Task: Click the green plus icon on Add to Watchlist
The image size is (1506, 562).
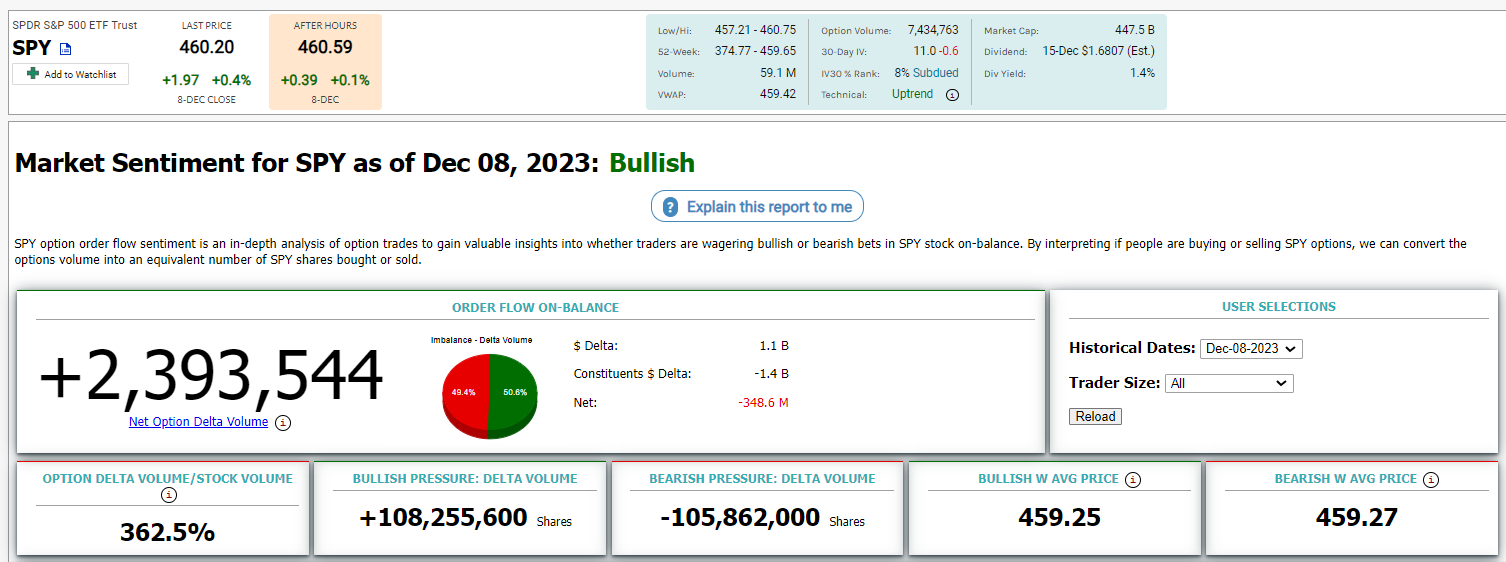Action: click(x=33, y=74)
